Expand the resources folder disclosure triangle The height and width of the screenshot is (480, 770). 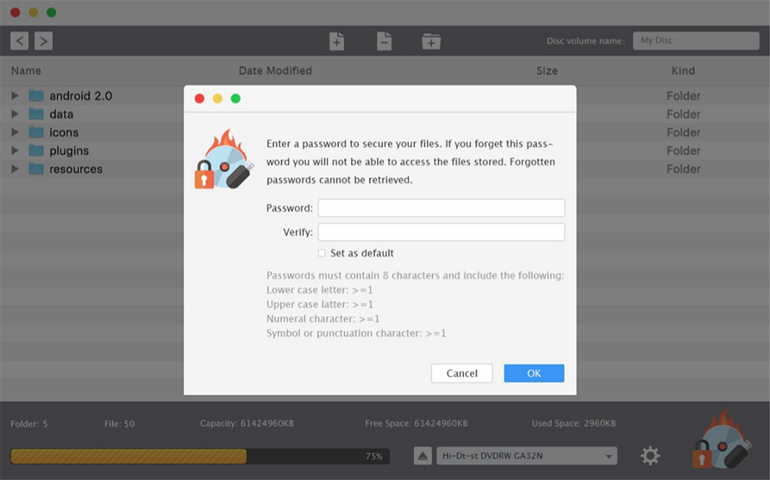point(15,169)
